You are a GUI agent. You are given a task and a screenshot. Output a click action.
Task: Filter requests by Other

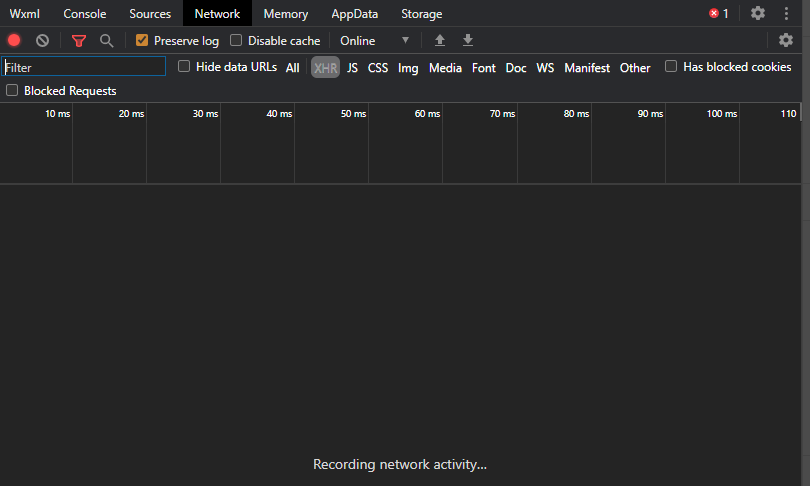click(635, 68)
